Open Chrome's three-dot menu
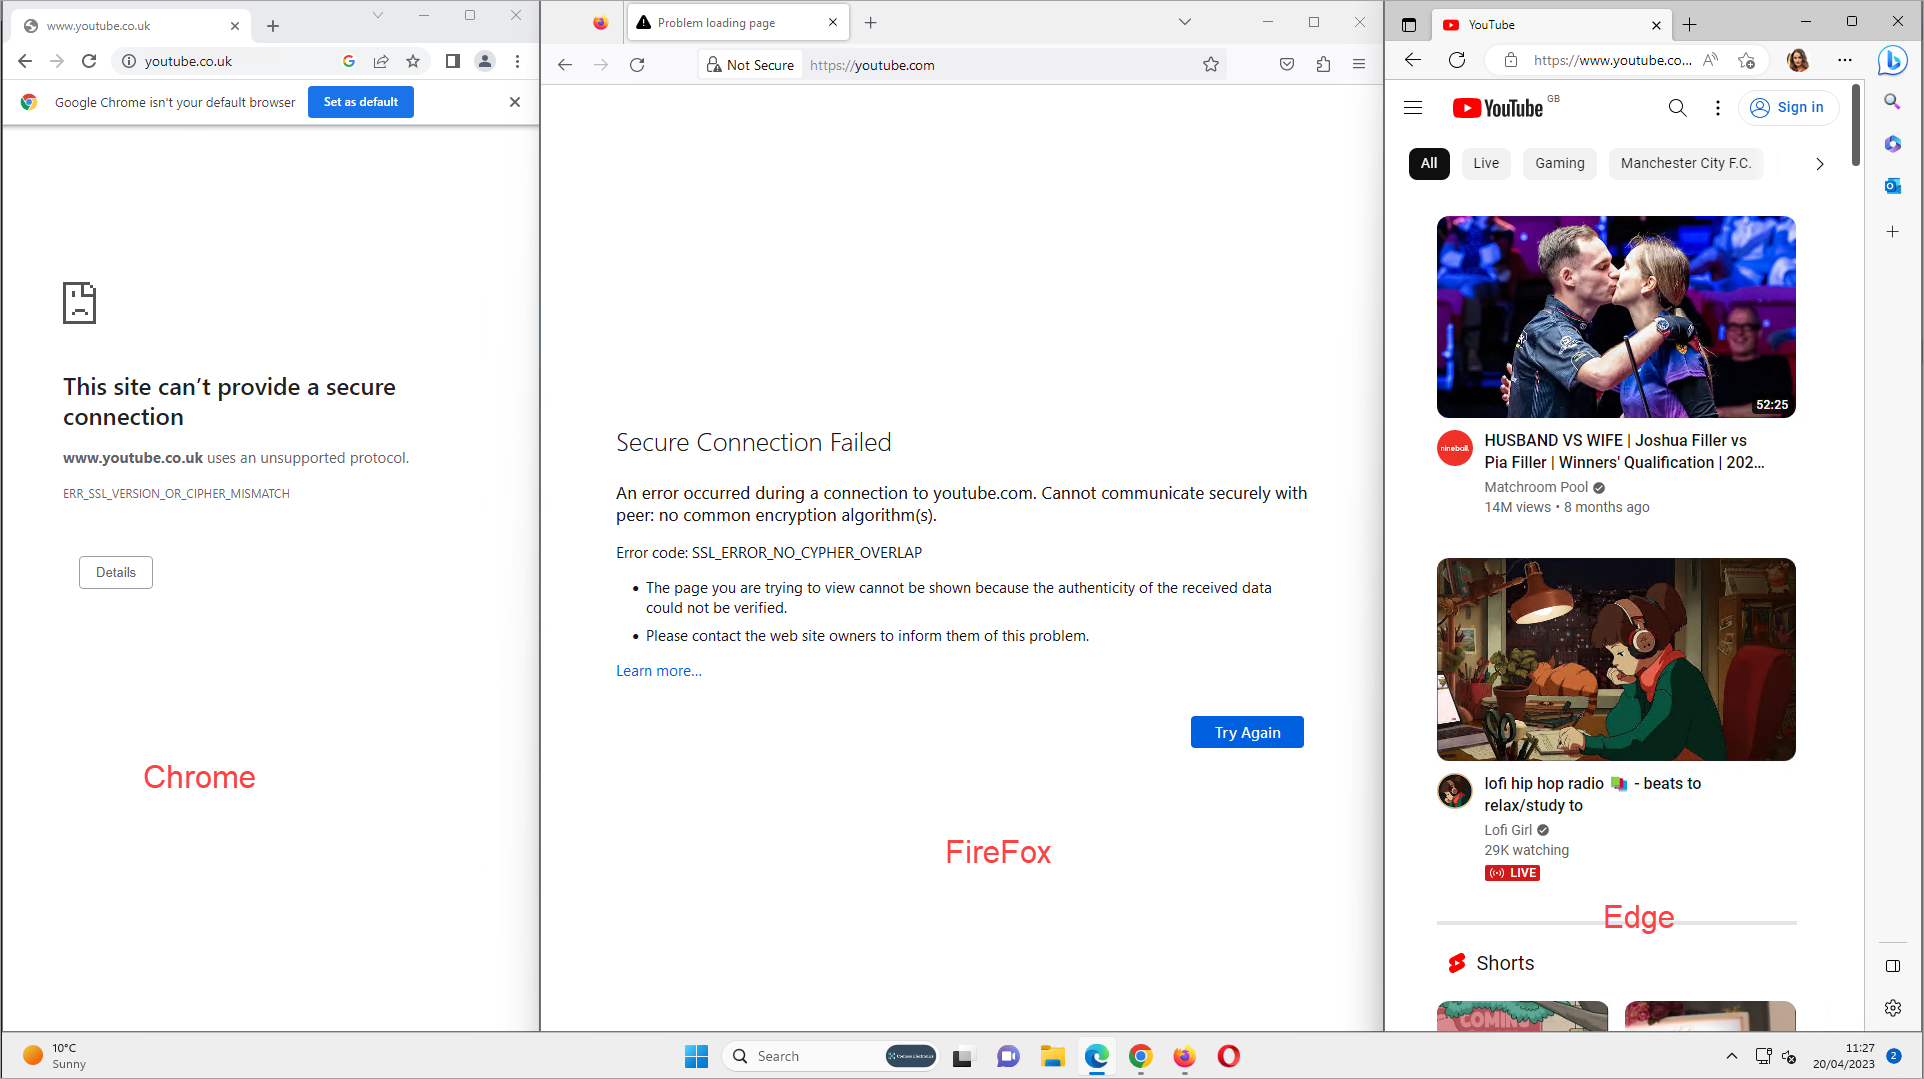Image resolution: width=1924 pixels, height=1079 pixels. pos(518,61)
